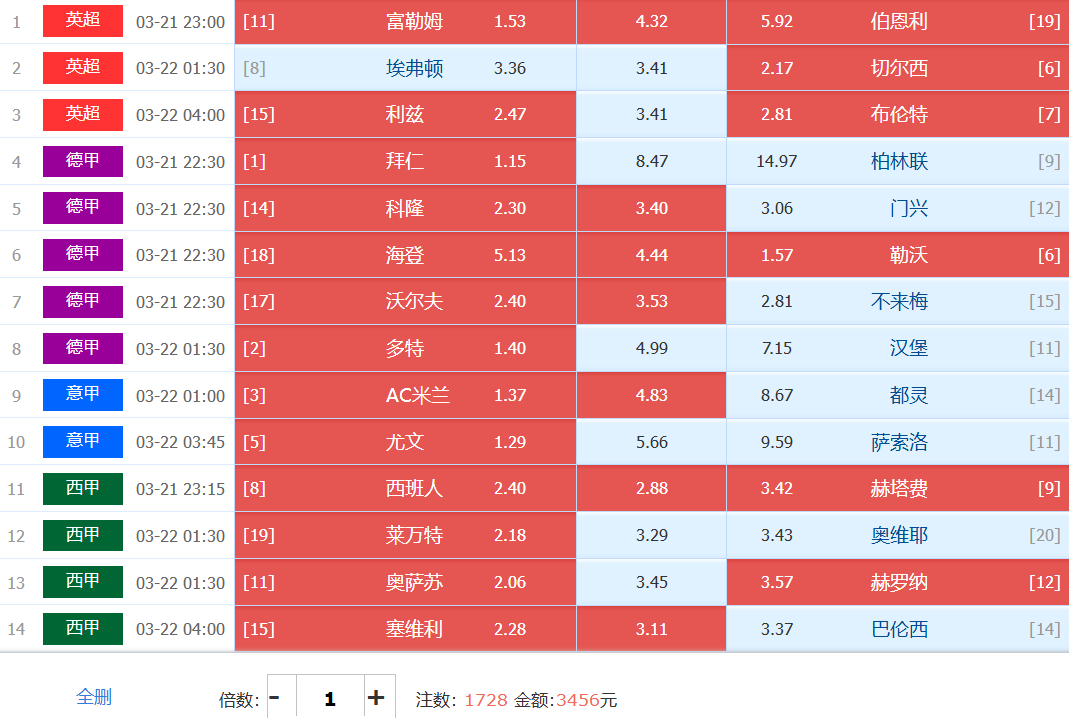Screen dimensions: 1069x718
Task: Select the 埃弗顿 home win odds 3.36
Action: tap(405, 68)
